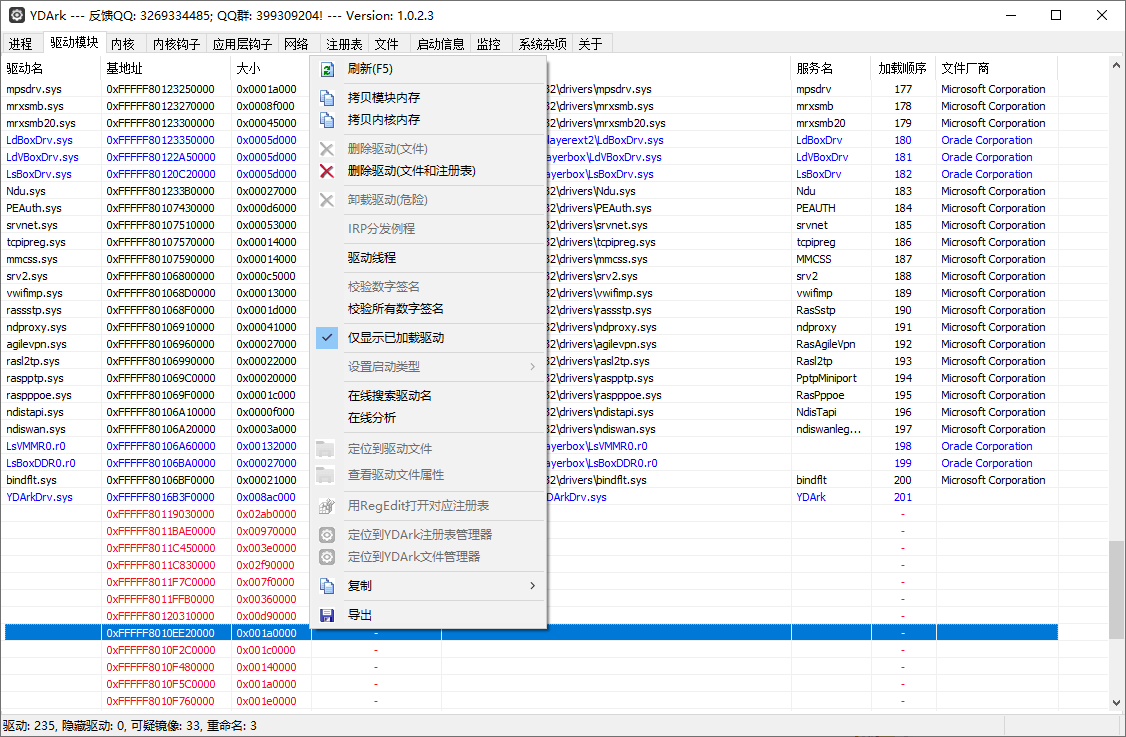Click the folder icon beside 定位到驱动文件
The image size is (1126, 737).
[325, 449]
